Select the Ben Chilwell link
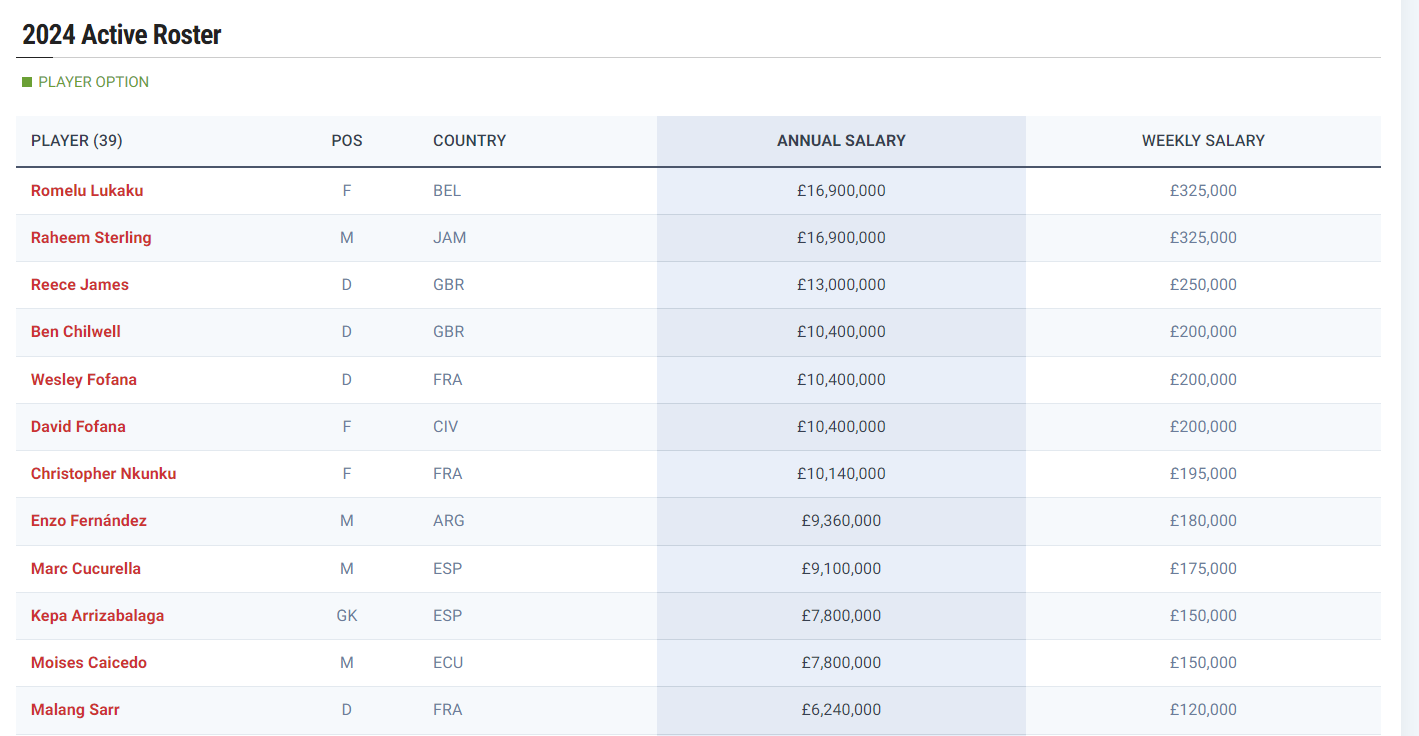Viewport: 1419px width, 736px height. 76,332
